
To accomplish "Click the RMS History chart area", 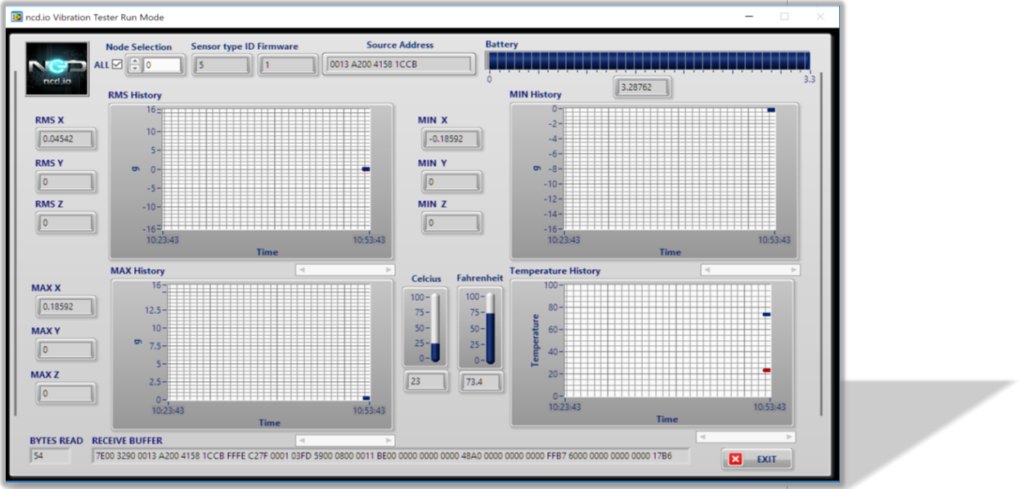I will [x=266, y=169].
